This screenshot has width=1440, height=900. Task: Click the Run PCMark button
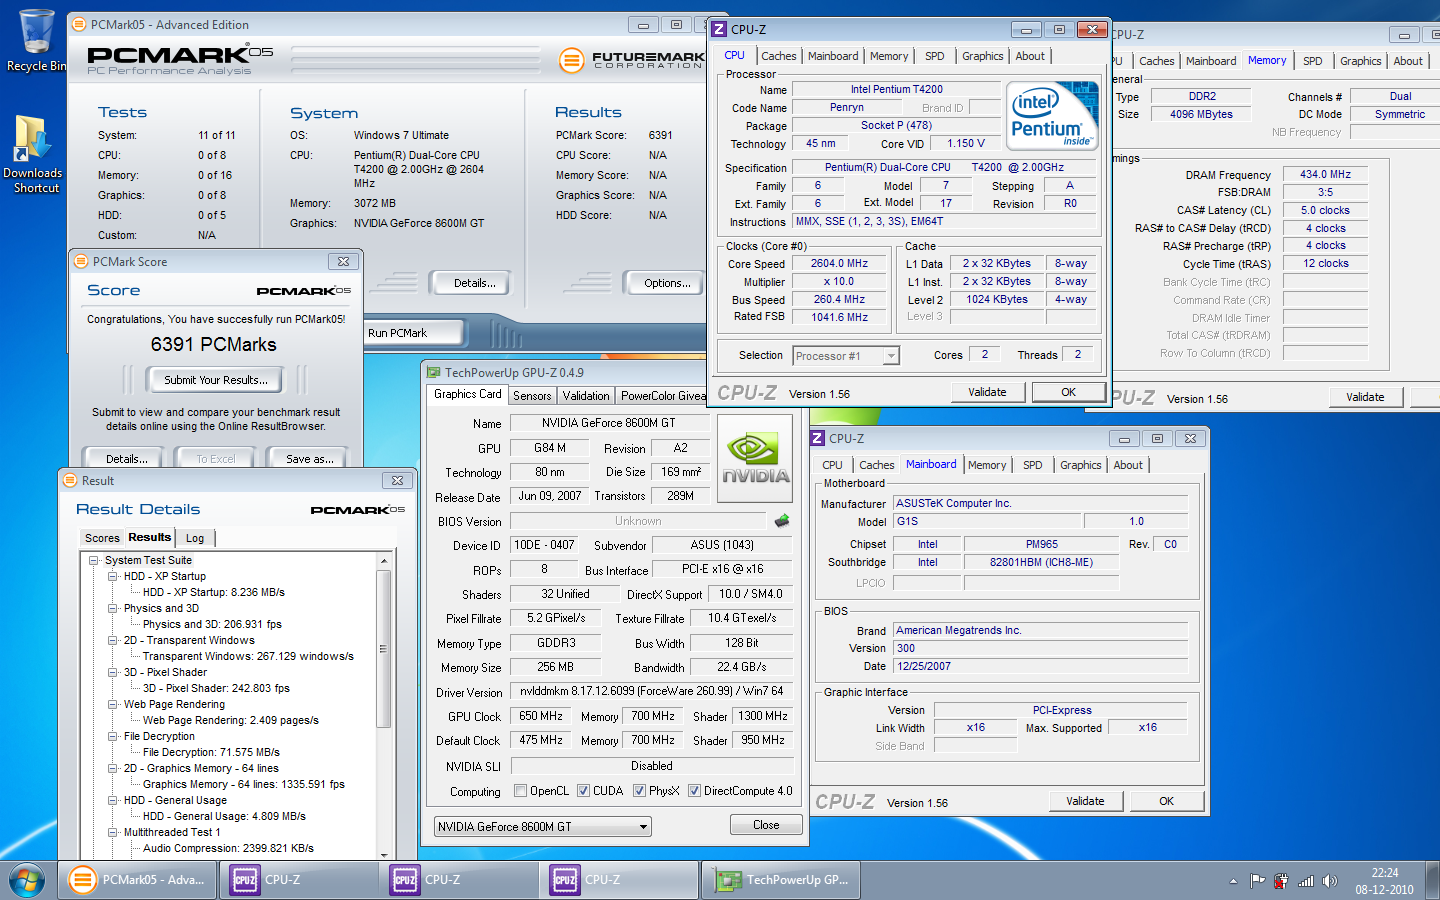click(x=413, y=333)
